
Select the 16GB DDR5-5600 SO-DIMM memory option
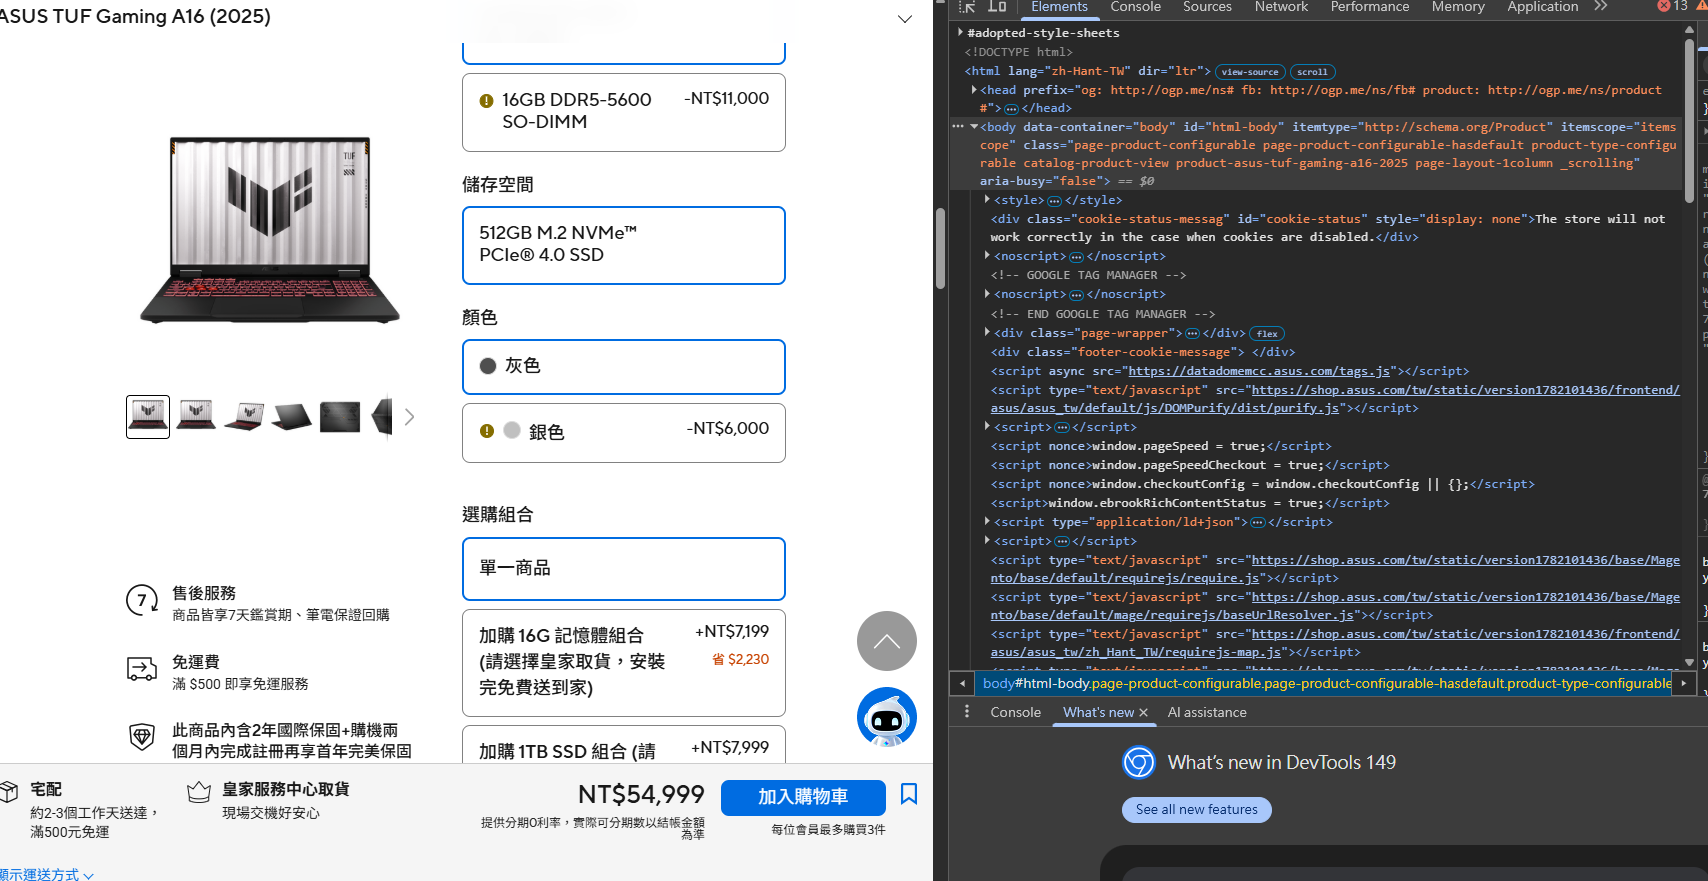pos(624,112)
